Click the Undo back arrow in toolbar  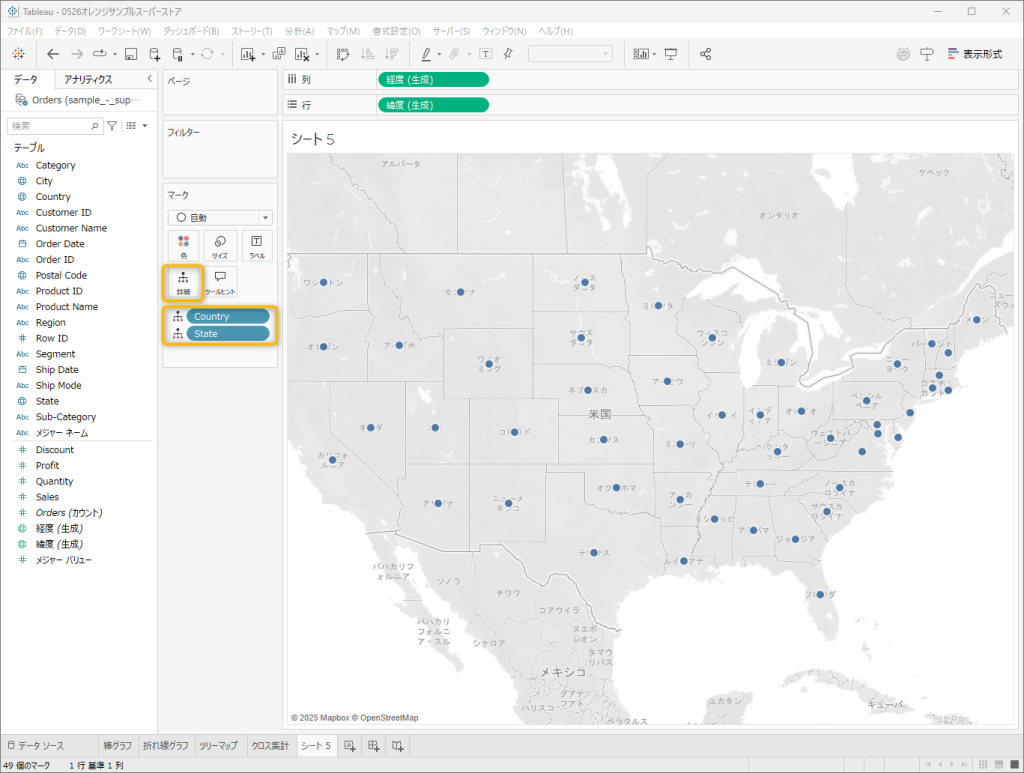[53, 54]
